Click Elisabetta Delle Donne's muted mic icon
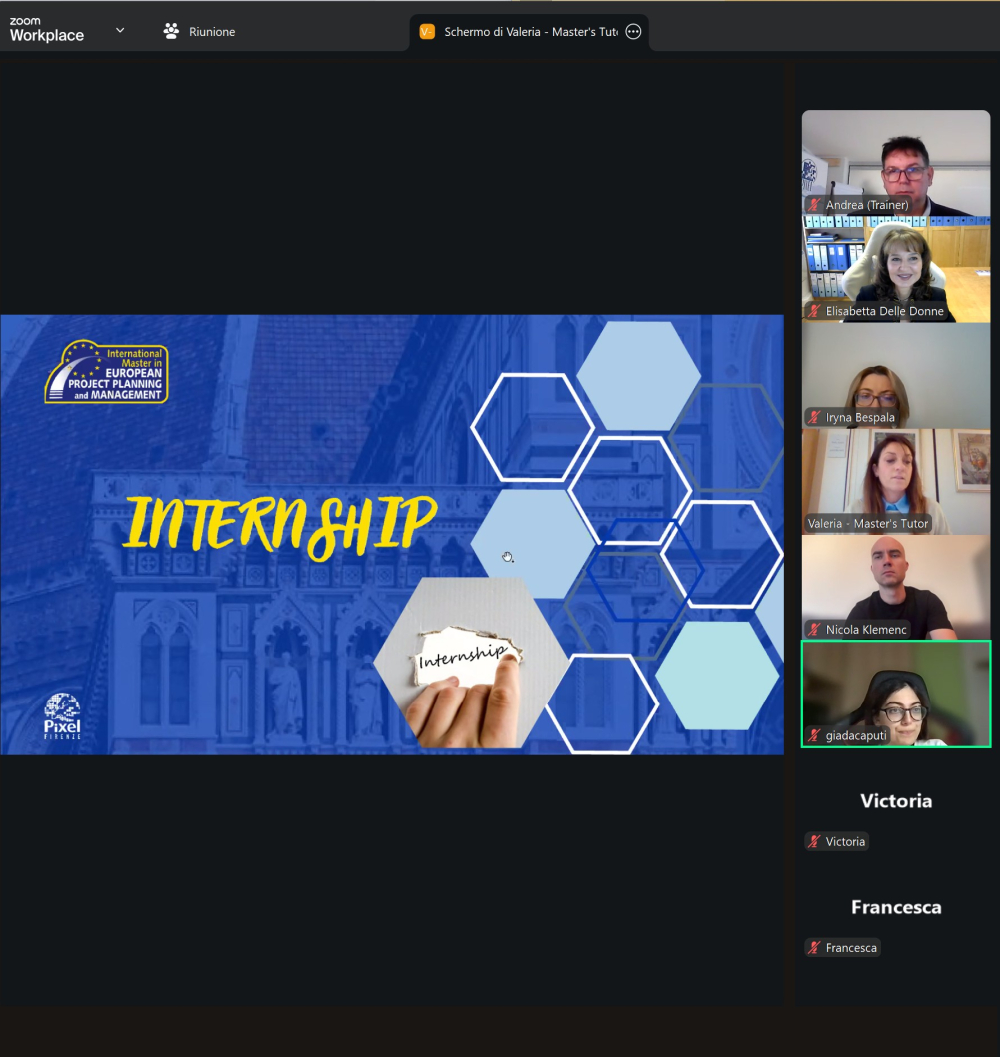Screen dimensions: 1000x1057 tap(815, 311)
